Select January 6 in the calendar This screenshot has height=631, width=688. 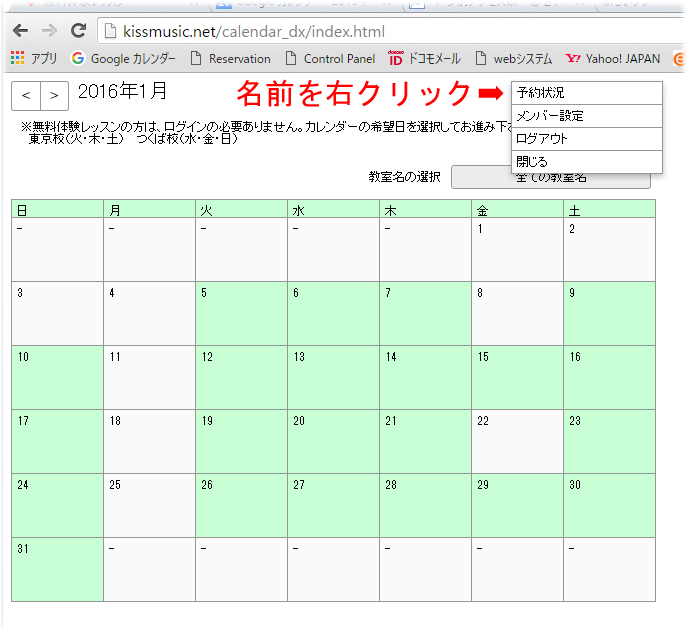pos(333,313)
